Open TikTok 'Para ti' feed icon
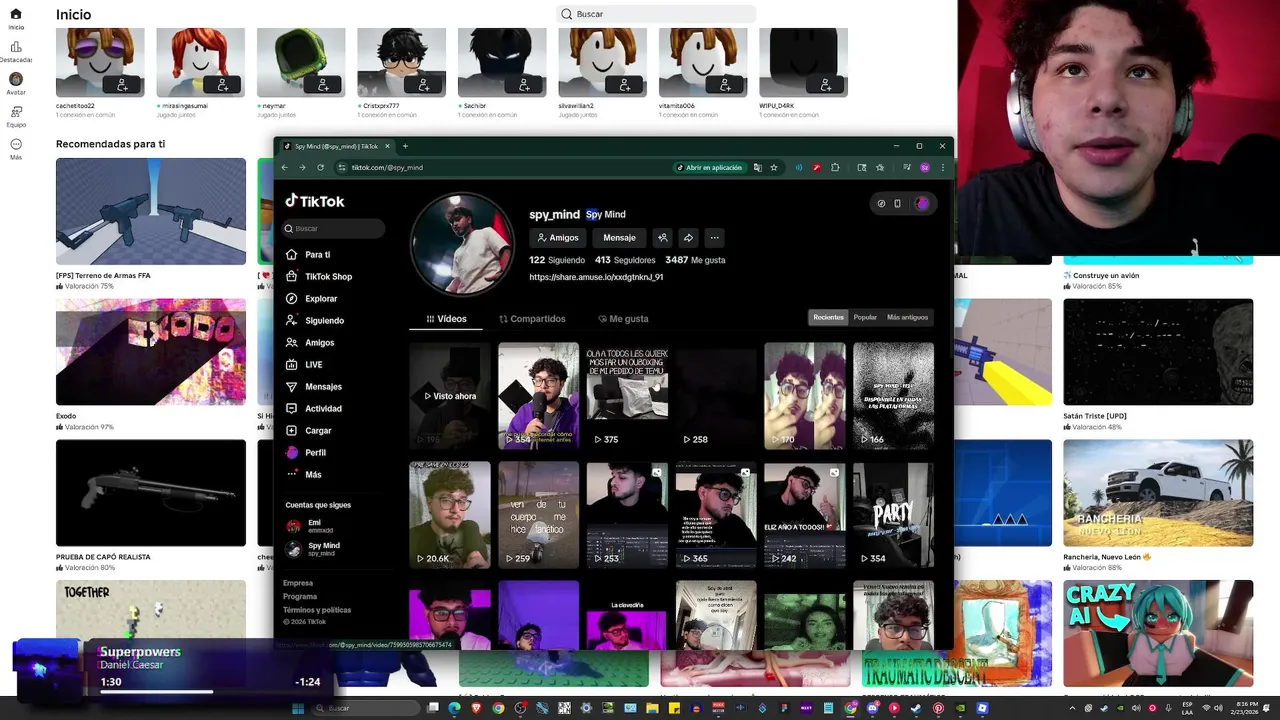This screenshot has height=720, width=1280. (291, 255)
